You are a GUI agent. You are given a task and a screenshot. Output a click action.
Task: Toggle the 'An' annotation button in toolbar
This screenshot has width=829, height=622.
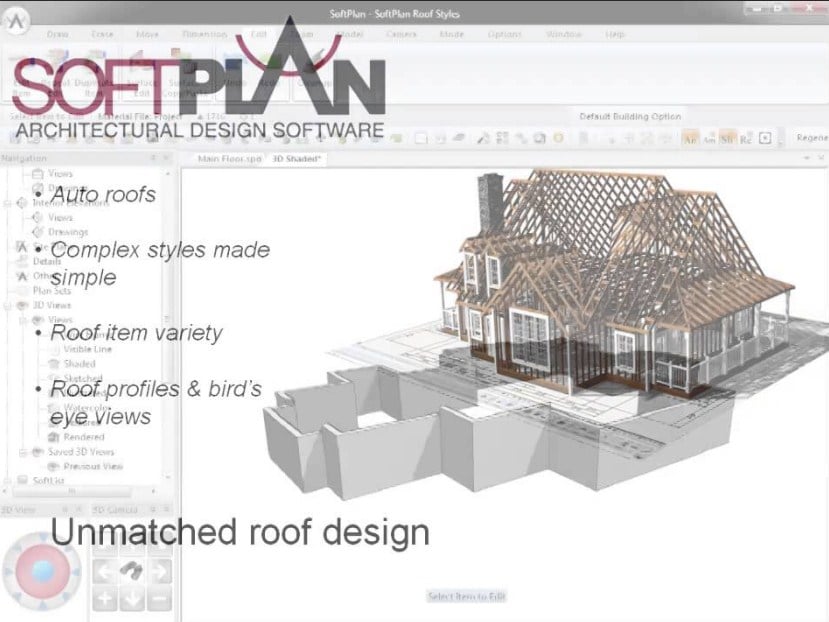pos(690,139)
